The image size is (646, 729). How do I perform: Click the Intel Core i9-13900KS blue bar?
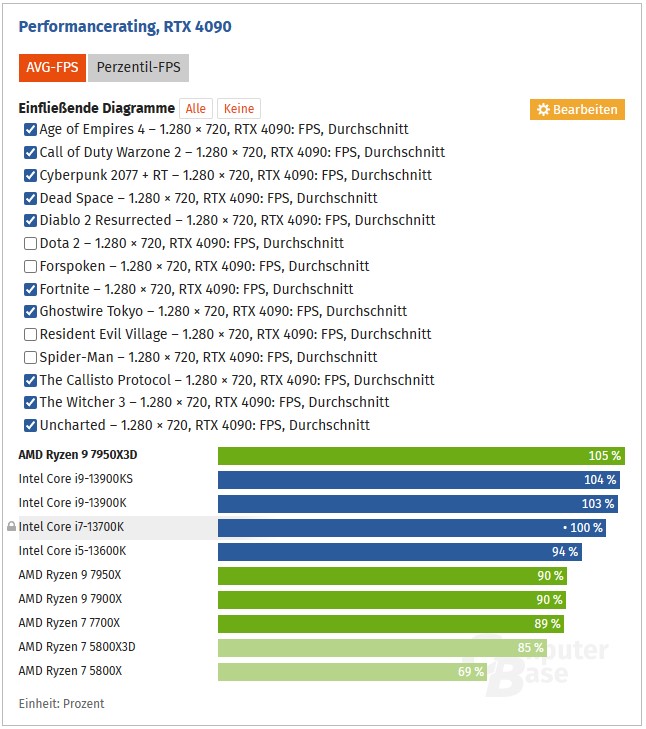(x=419, y=480)
